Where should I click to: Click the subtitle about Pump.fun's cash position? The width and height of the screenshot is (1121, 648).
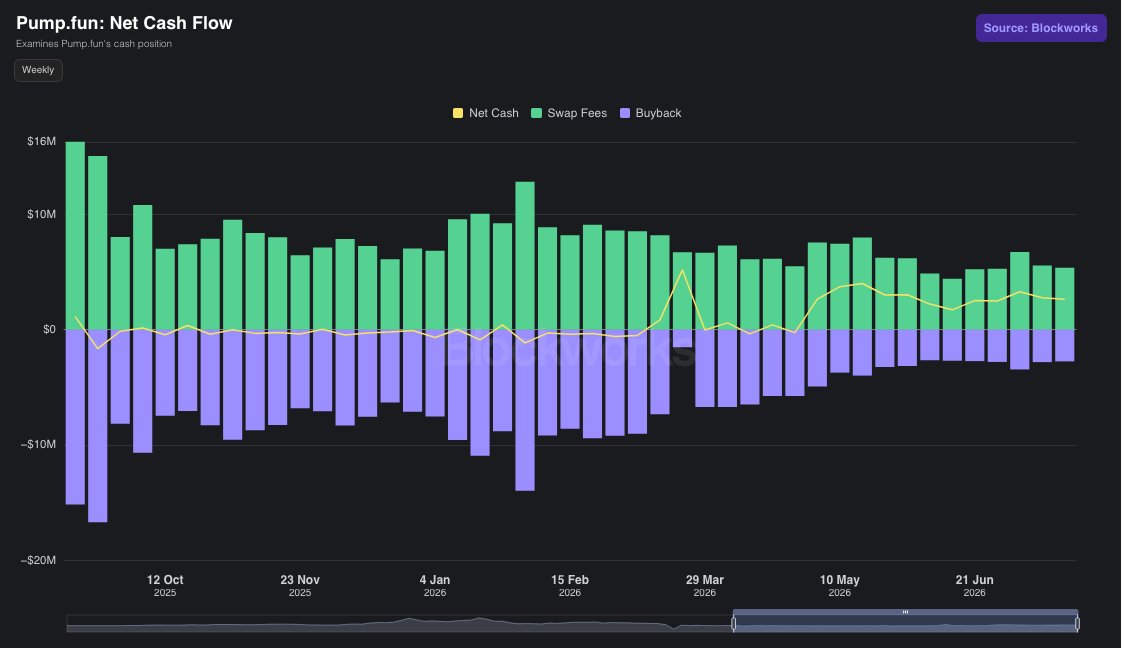point(94,44)
